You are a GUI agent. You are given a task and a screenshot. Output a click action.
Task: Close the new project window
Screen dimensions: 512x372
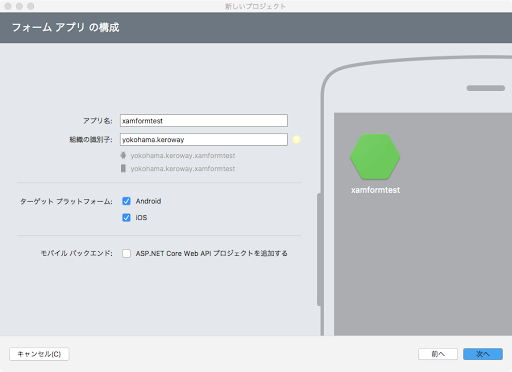(8, 6)
